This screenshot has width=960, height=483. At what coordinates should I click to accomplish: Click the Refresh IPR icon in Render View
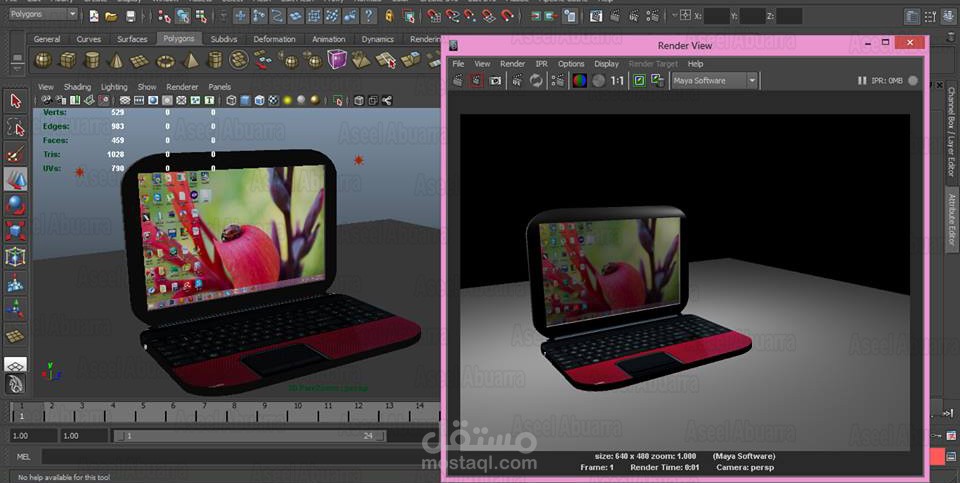(536, 80)
